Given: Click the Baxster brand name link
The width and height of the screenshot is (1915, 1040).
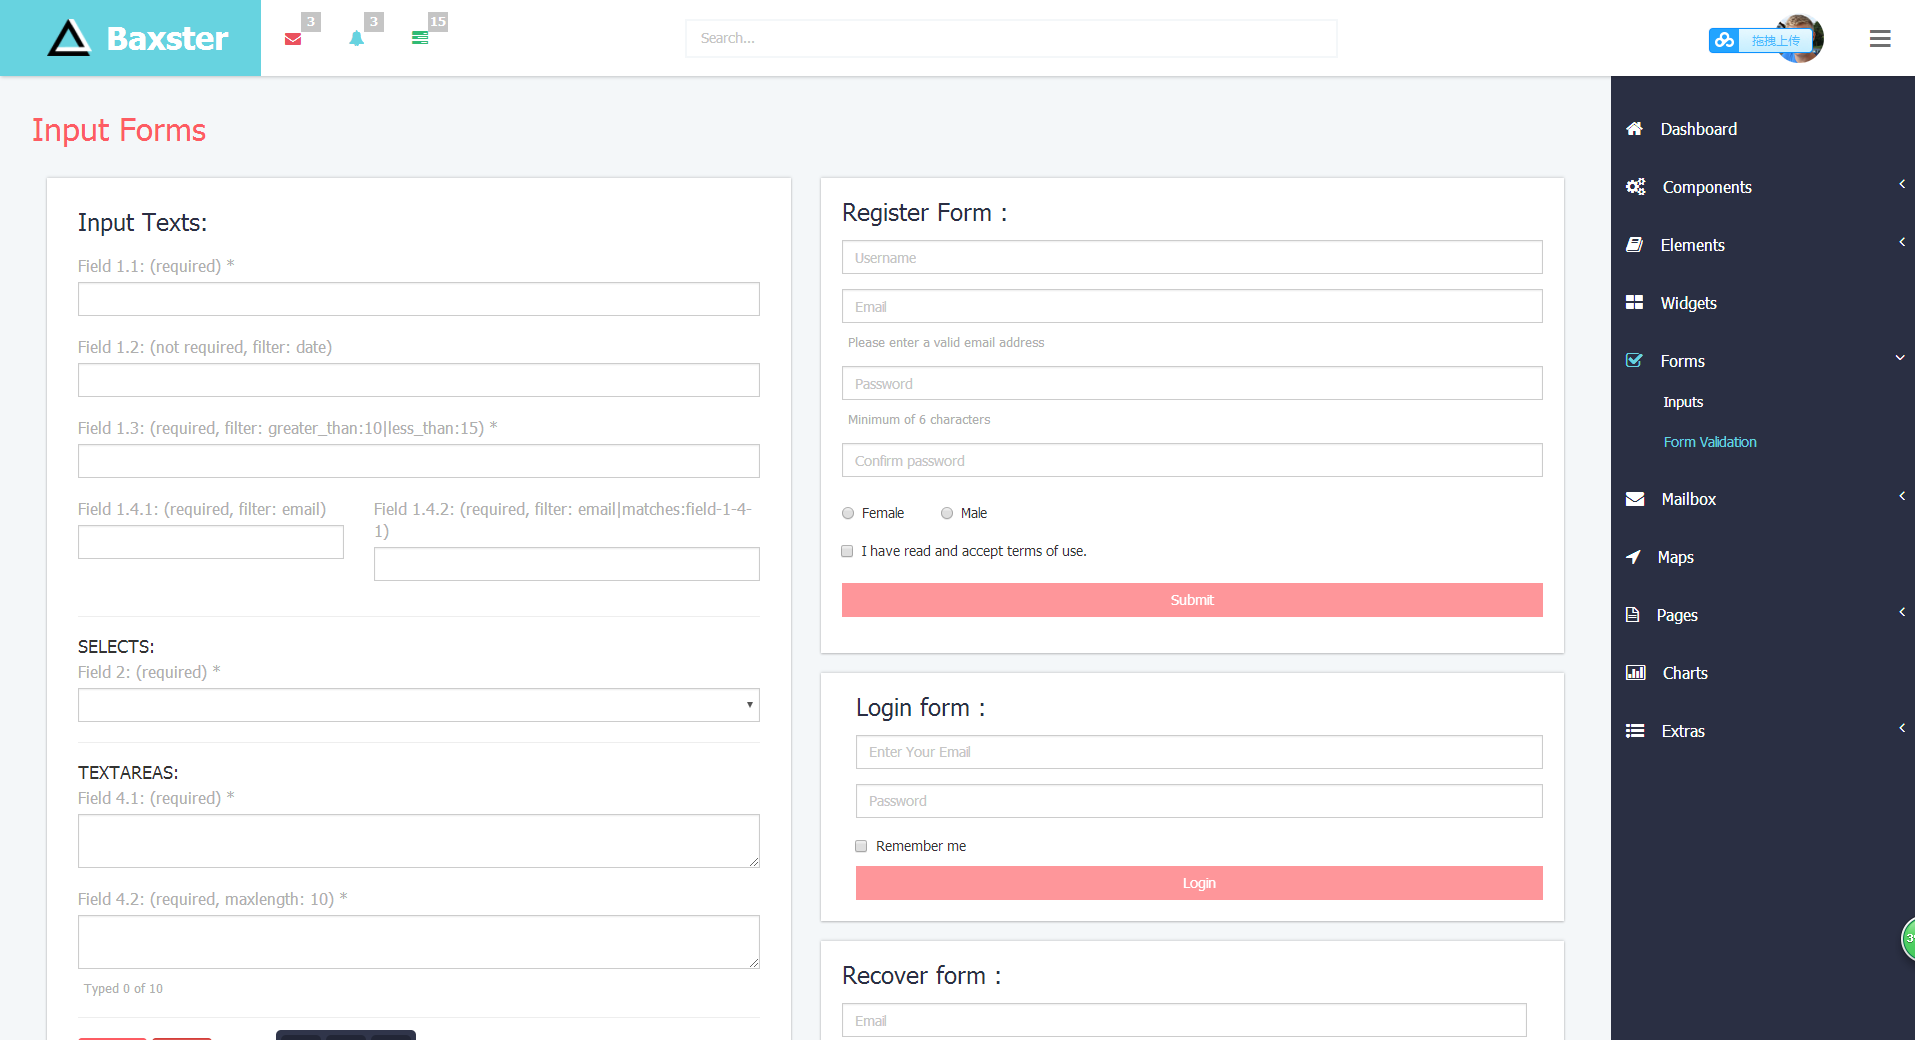Looking at the screenshot, I should pyautogui.click(x=168, y=38).
